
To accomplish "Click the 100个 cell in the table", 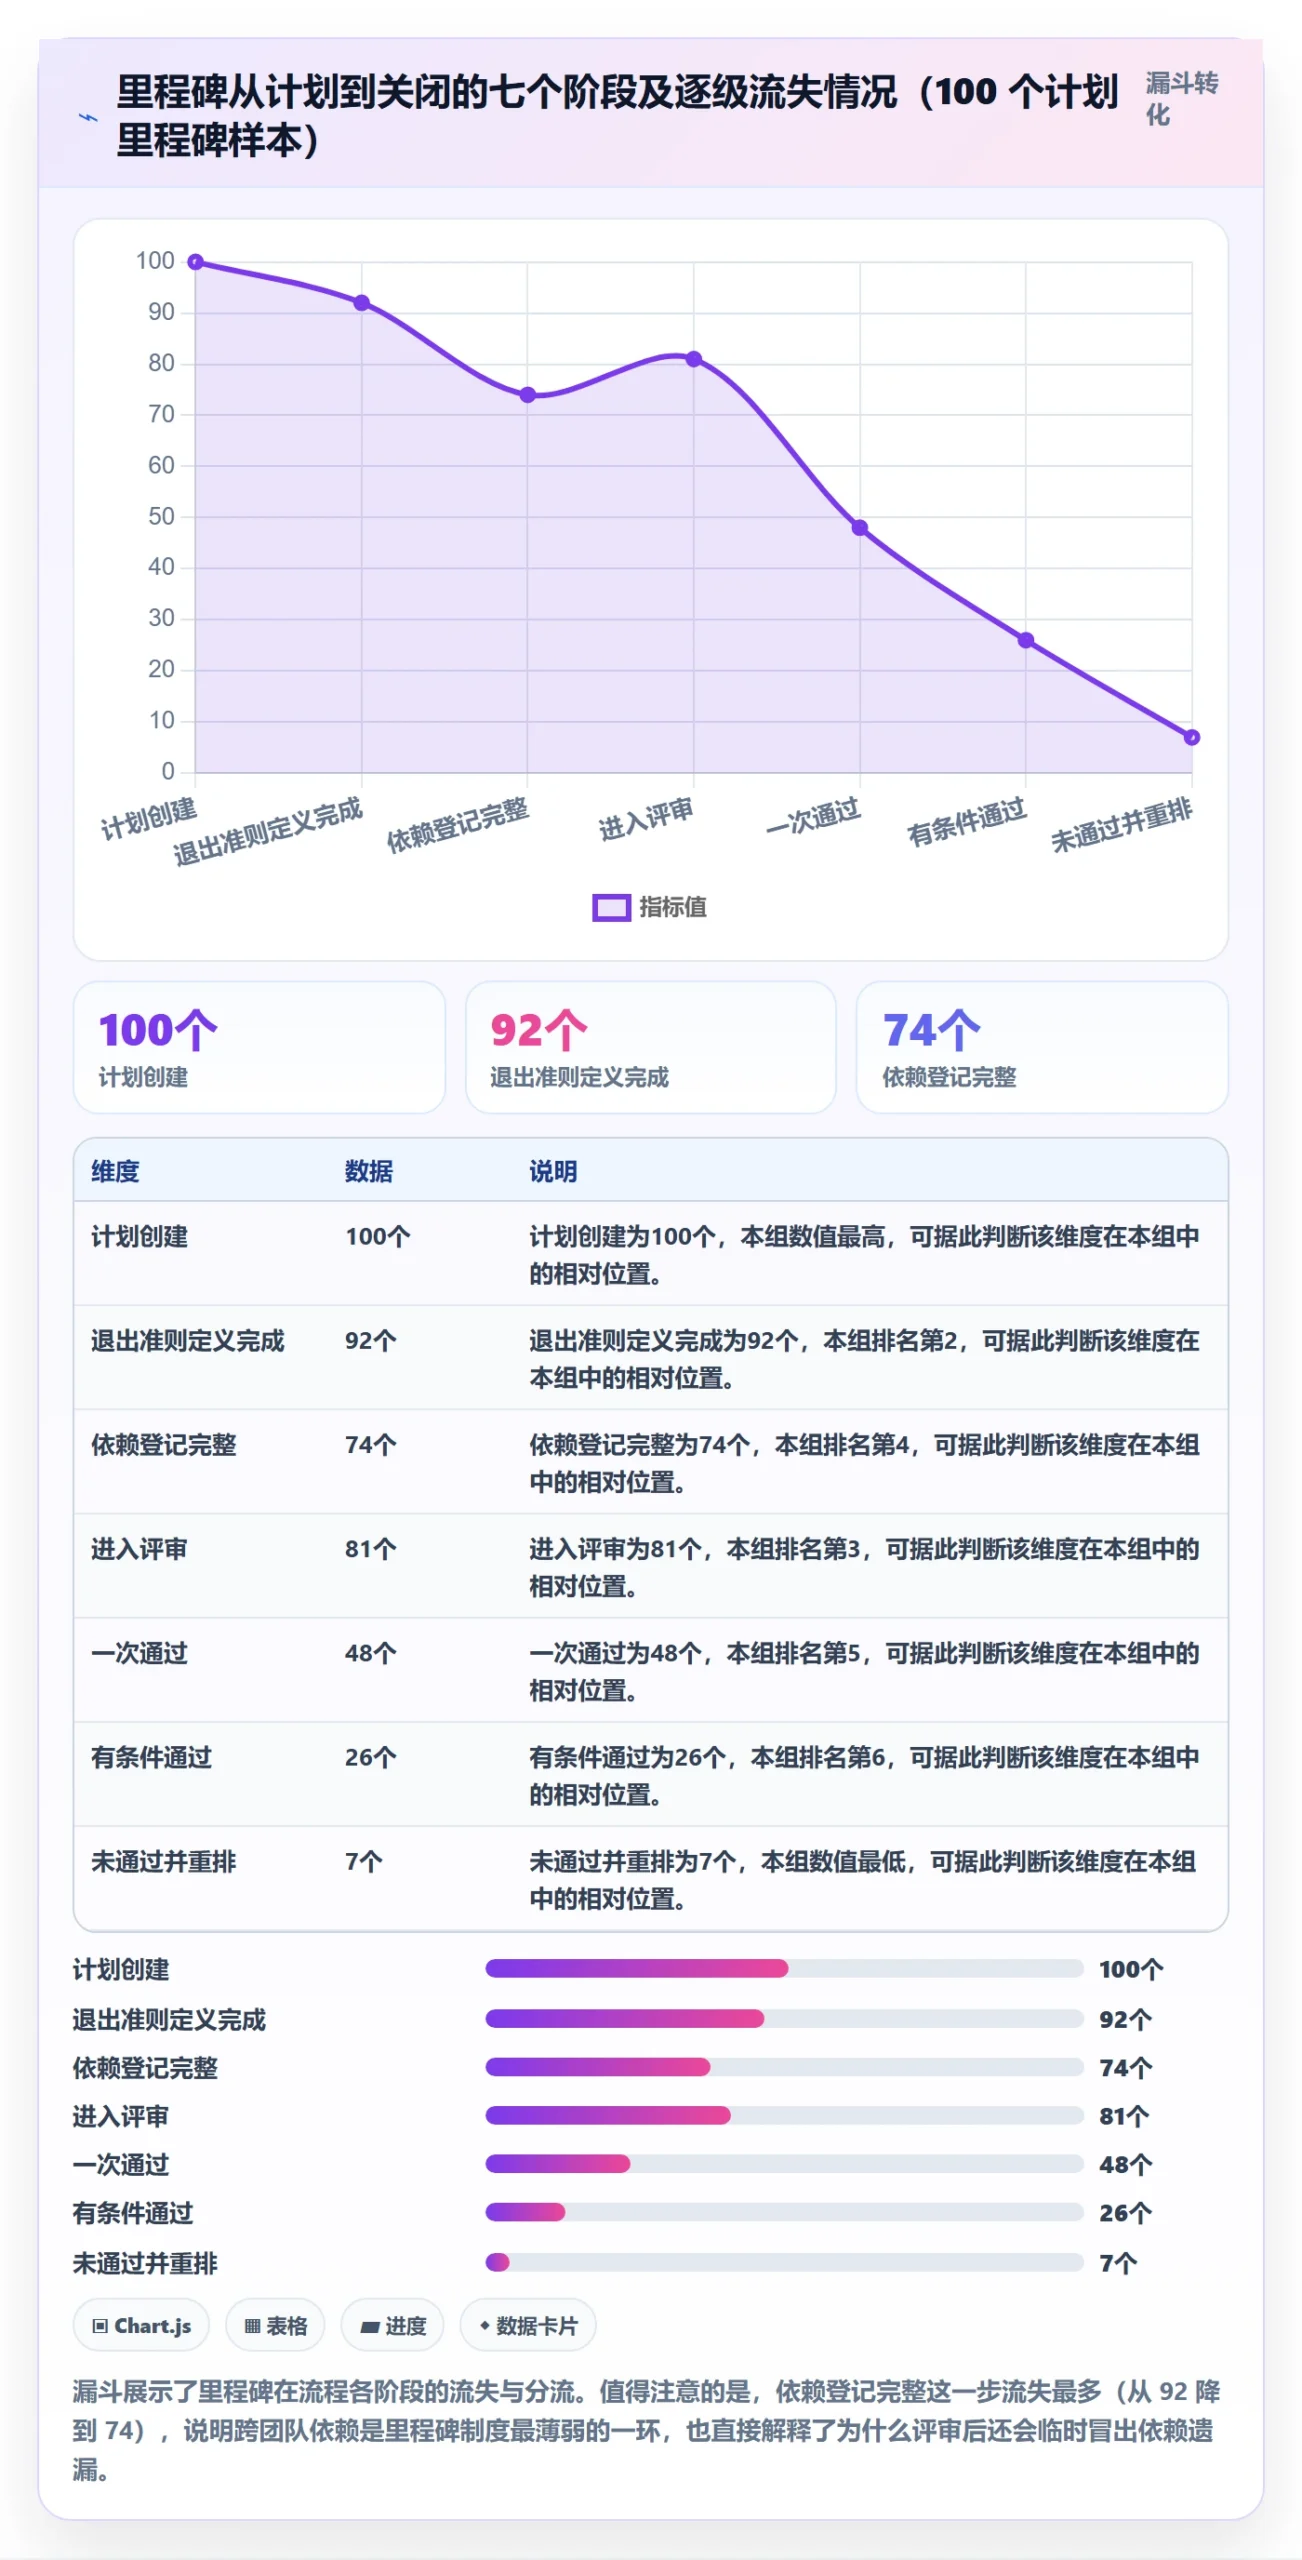I will click(x=378, y=1237).
